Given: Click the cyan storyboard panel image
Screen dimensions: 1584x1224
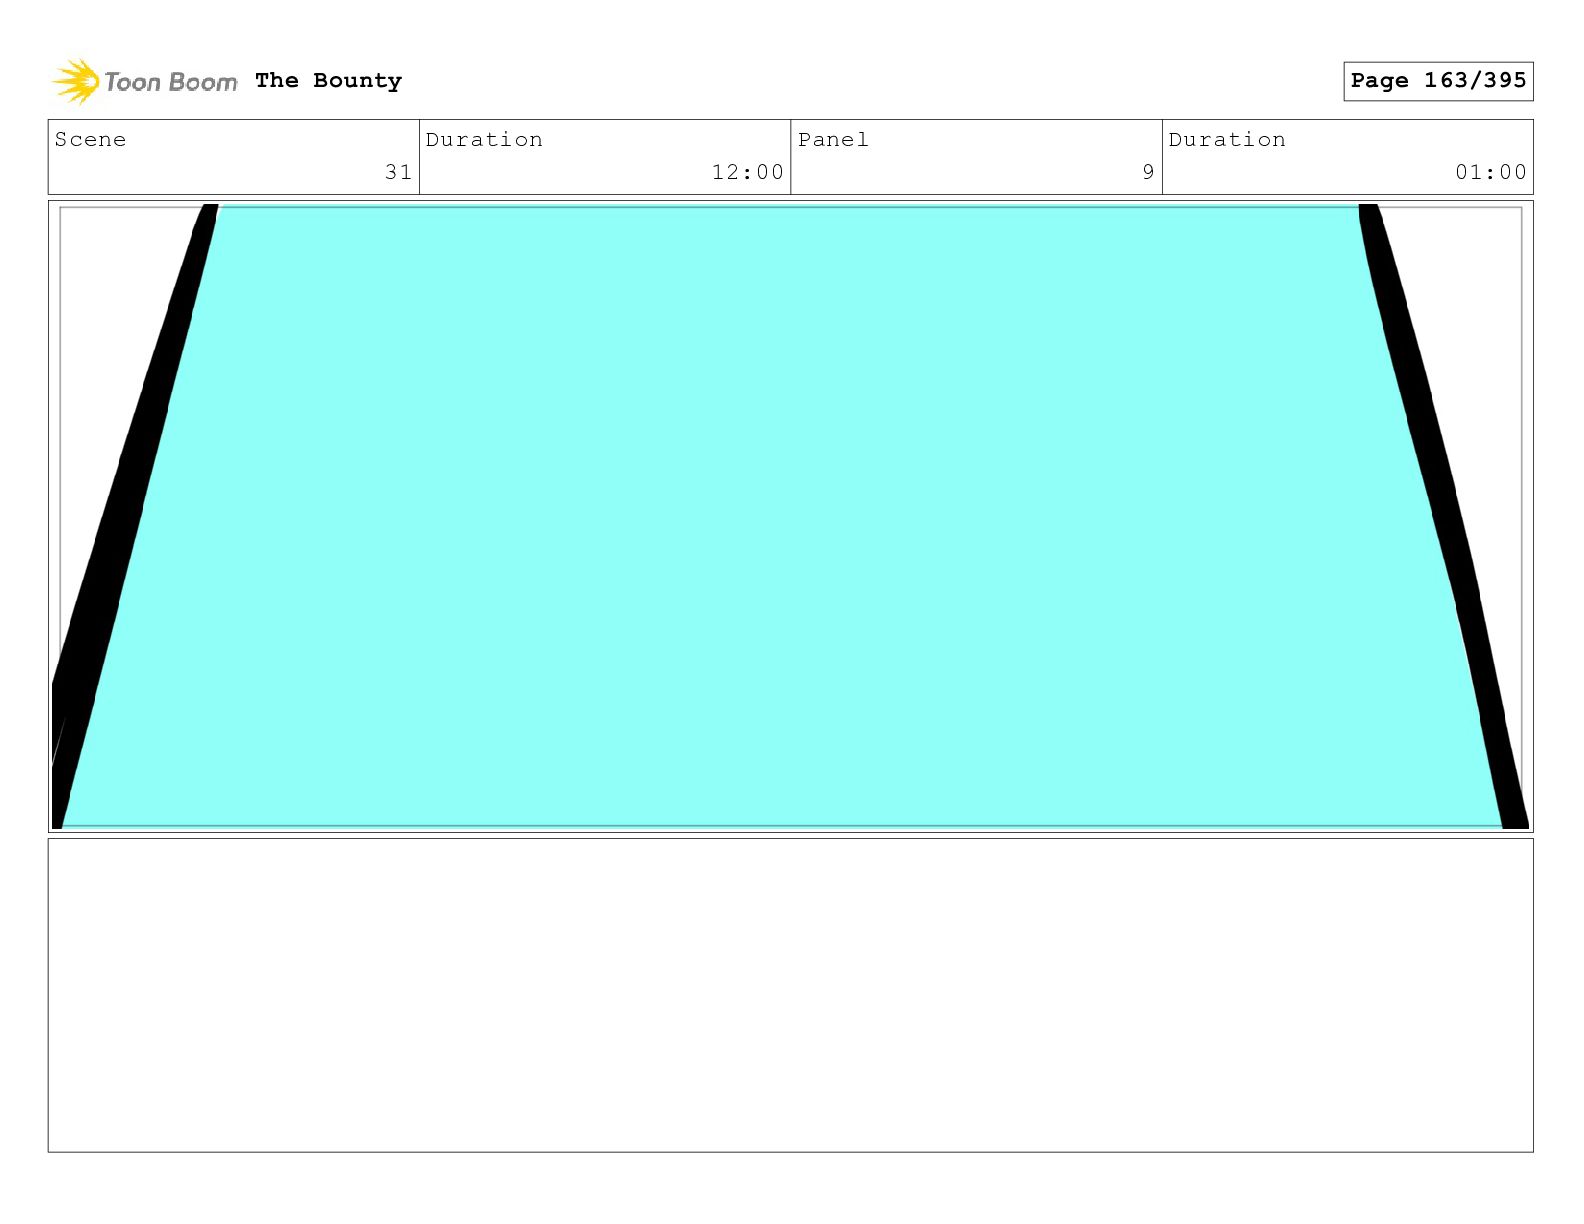Looking at the screenshot, I should pos(790,516).
